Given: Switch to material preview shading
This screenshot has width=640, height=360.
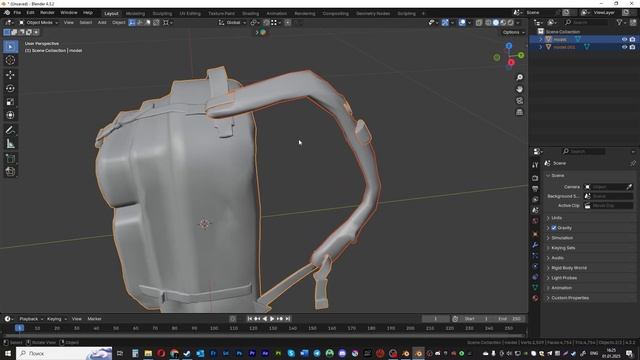Looking at the screenshot, I should (x=503, y=22).
